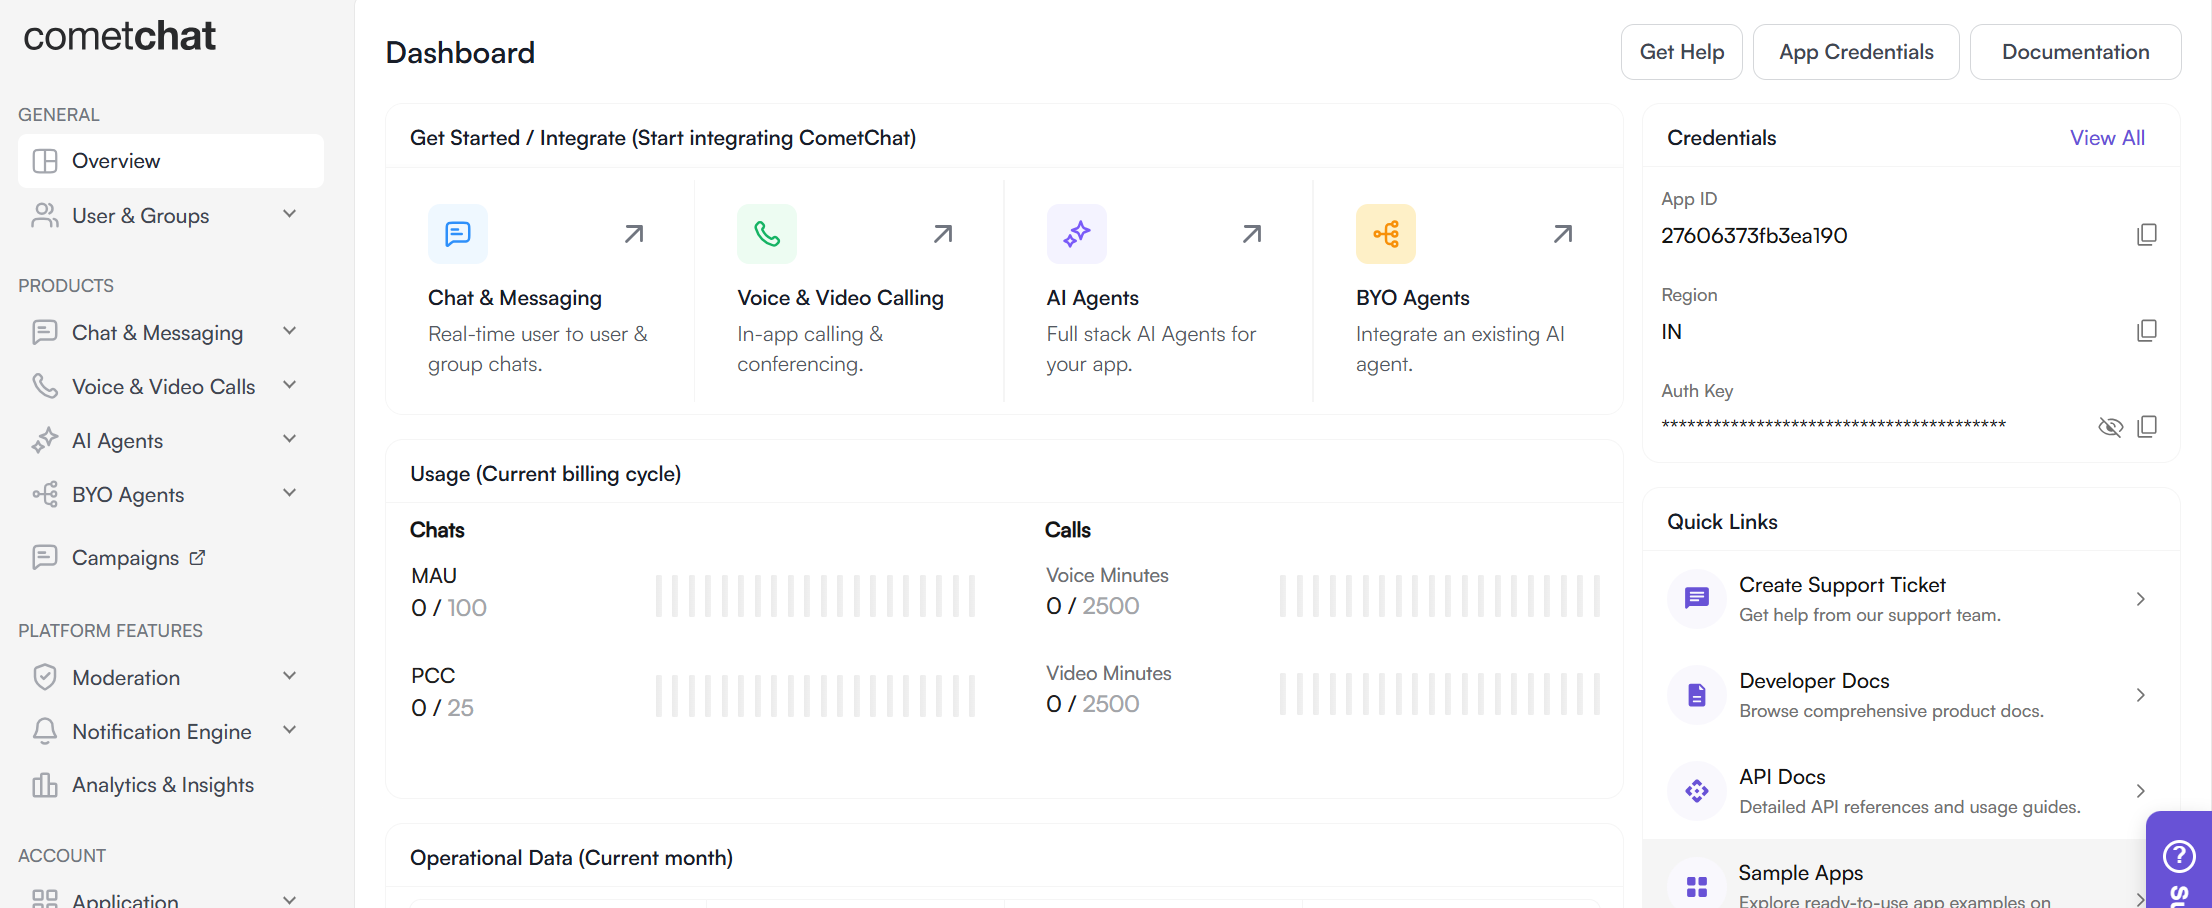Click the sidebar AI Agents sparkle icon
Viewport: 2212px width, 908px height.
pos(45,440)
